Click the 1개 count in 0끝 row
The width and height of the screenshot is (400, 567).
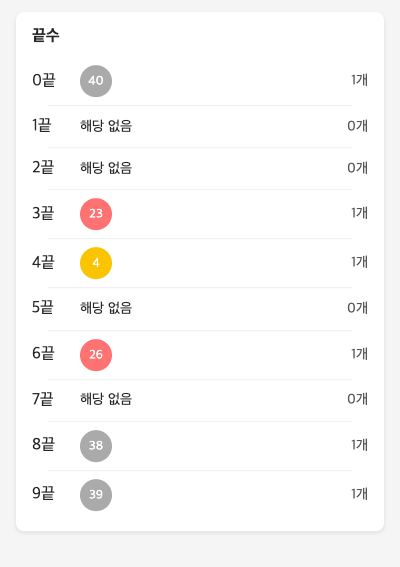(359, 80)
